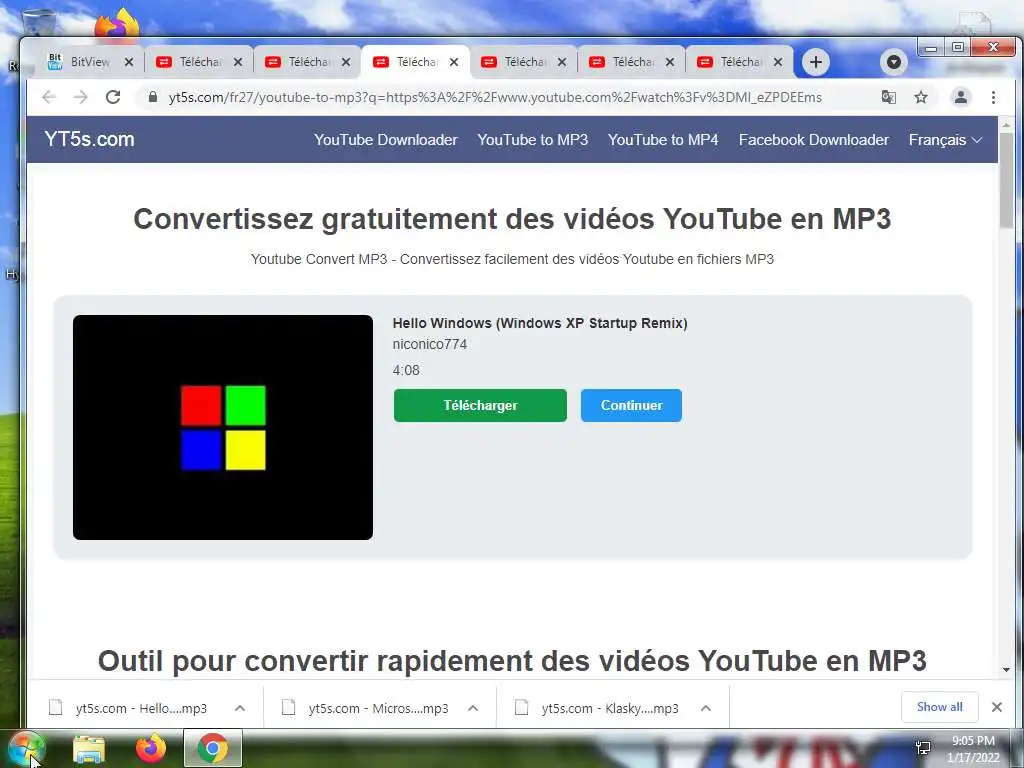Screen dimensions: 1024x768
Task: Close the downloads bar
Action: [x=997, y=707]
